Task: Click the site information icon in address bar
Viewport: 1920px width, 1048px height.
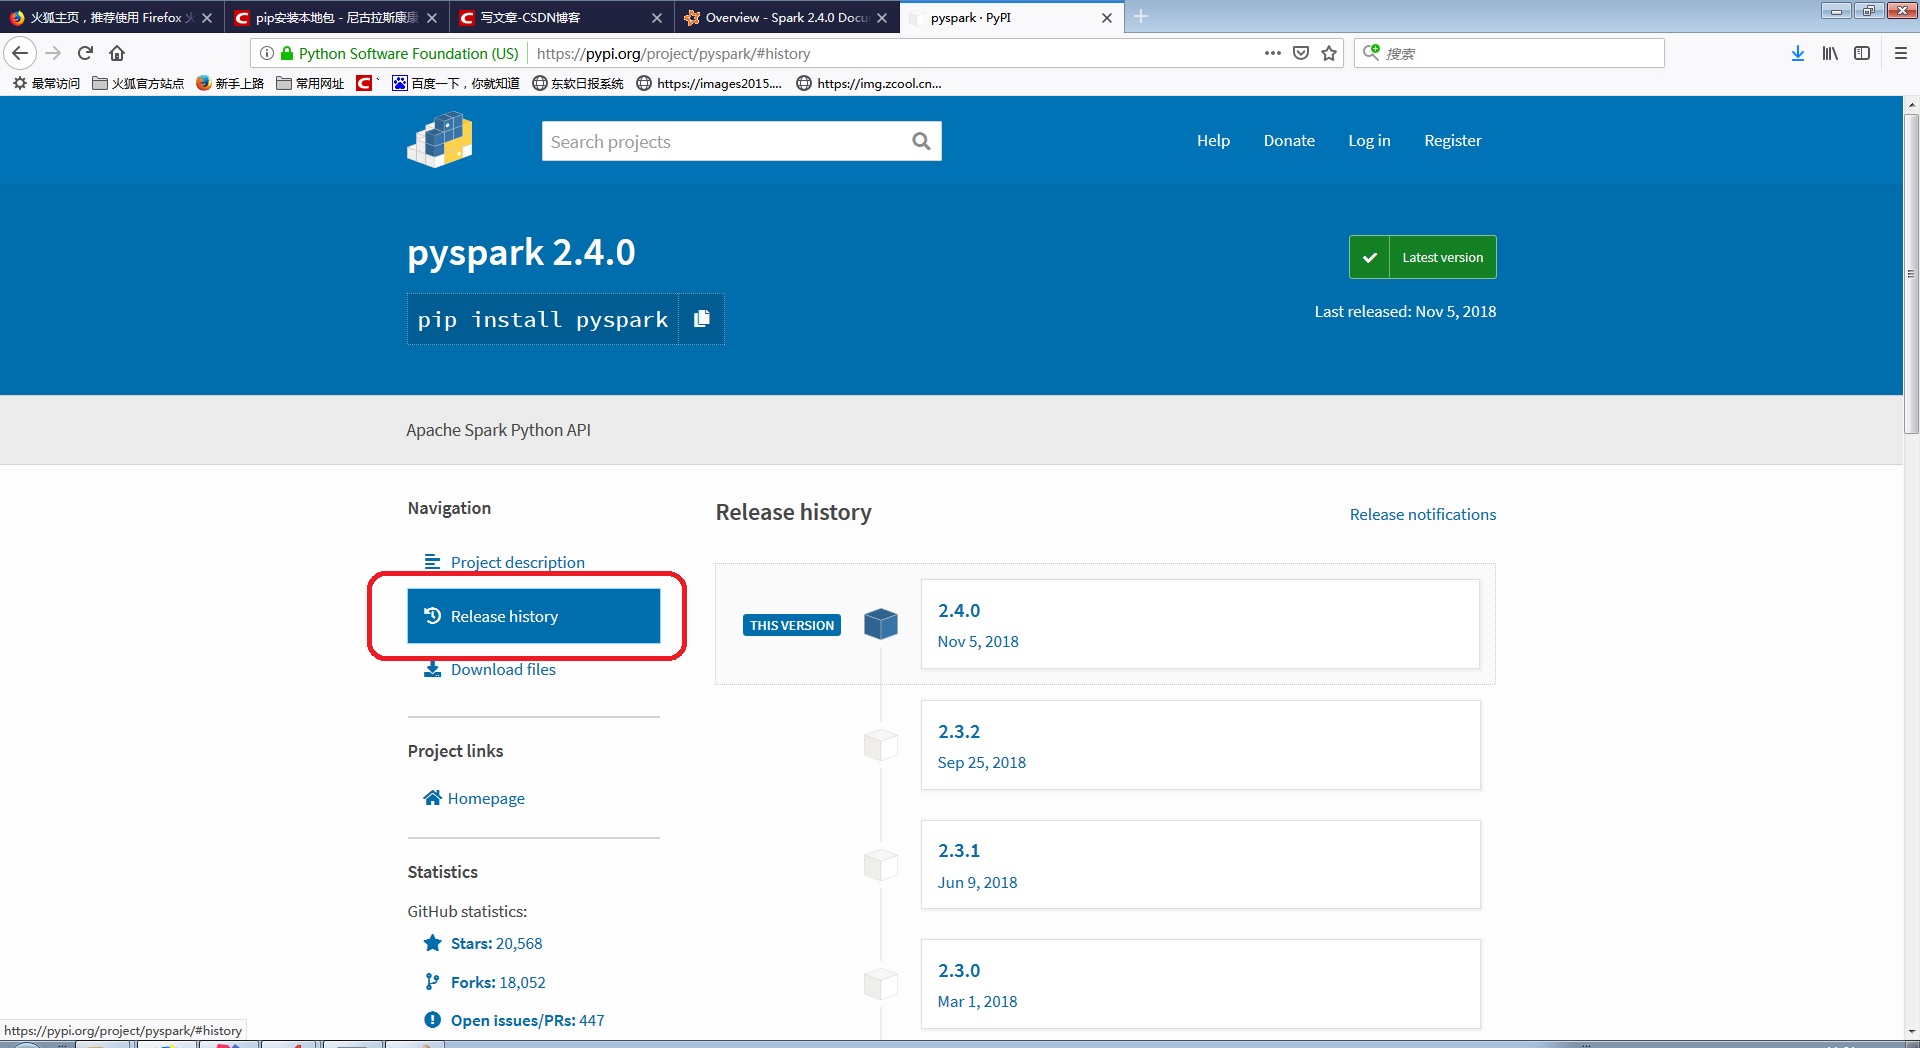Action: click(x=267, y=53)
